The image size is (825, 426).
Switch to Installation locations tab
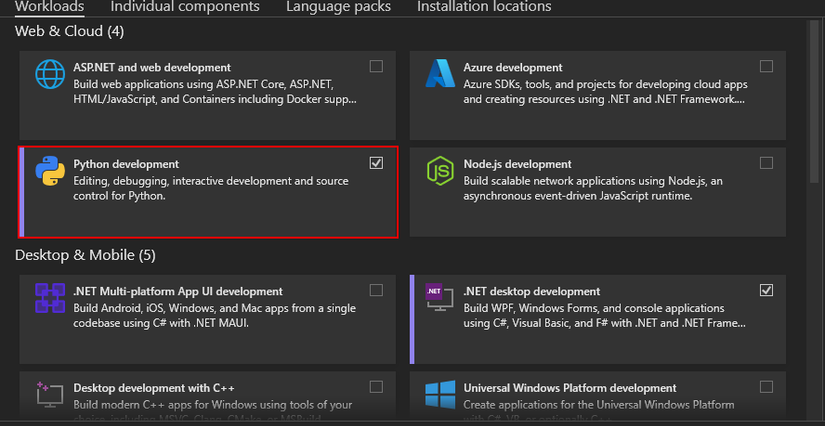click(484, 7)
